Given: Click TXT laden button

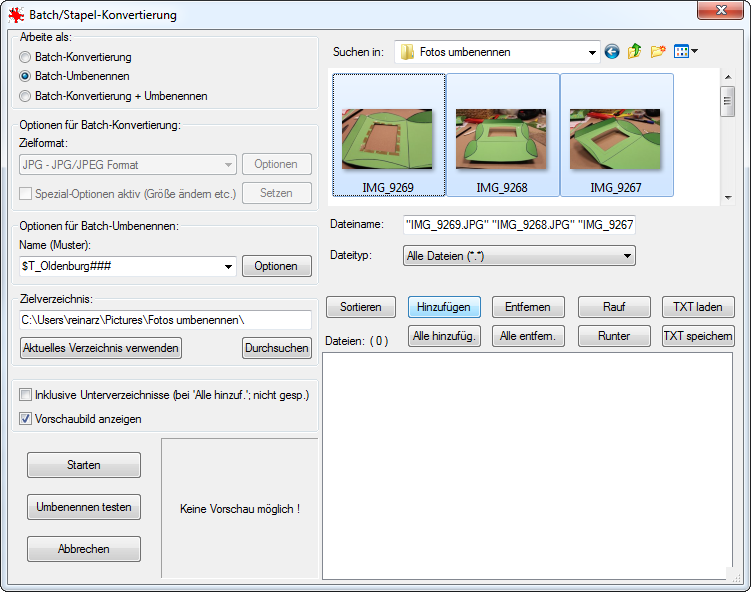Looking at the screenshot, I should tap(698, 307).
